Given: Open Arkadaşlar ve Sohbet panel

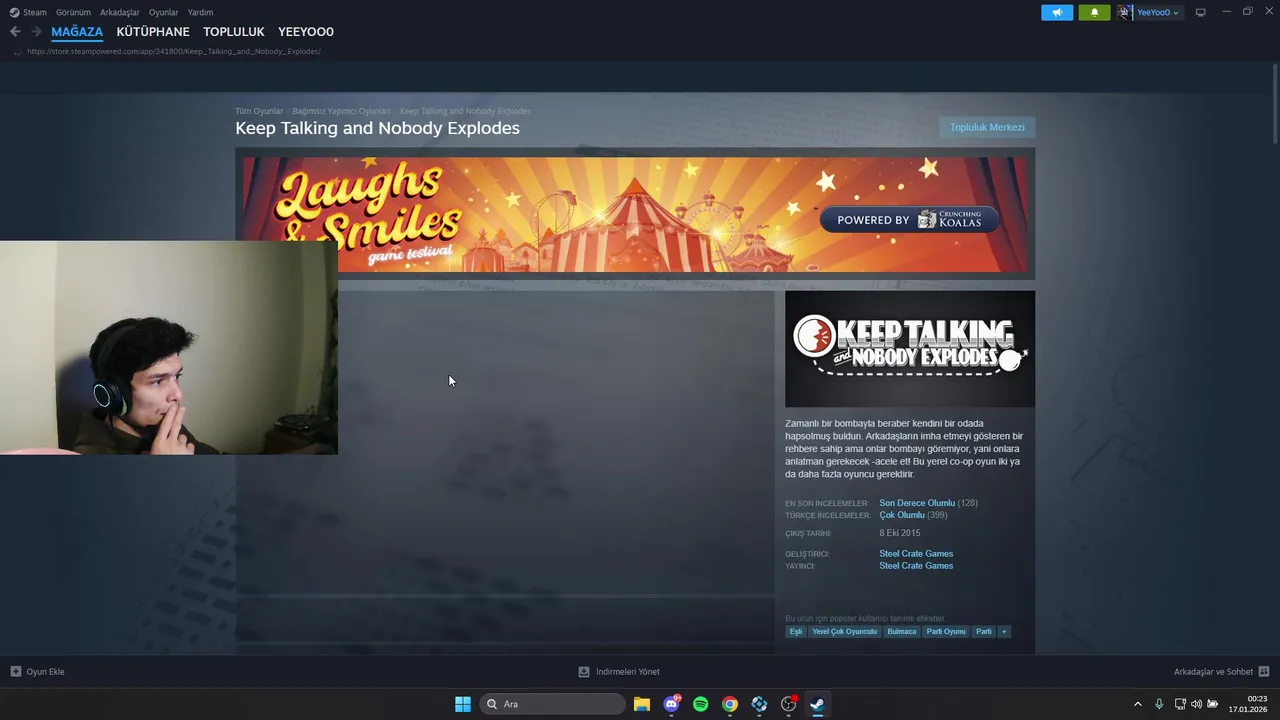Looking at the screenshot, I should (1221, 672).
